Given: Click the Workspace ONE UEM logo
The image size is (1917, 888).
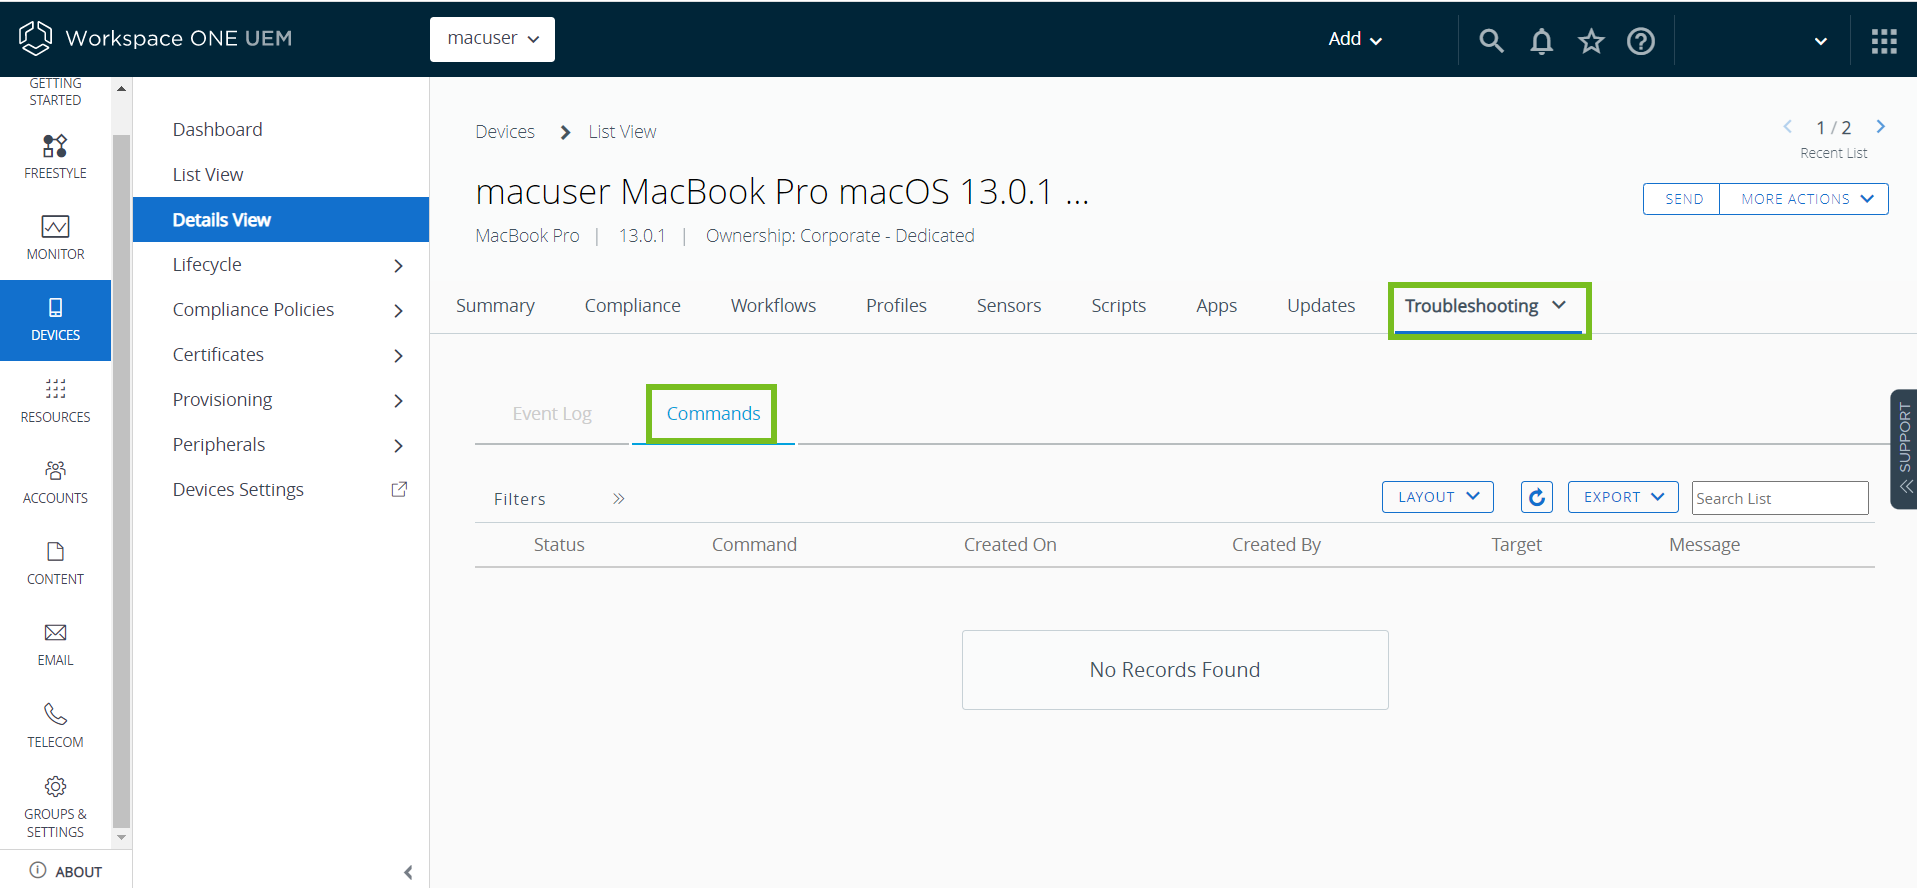Looking at the screenshot, I should point(156,38).
